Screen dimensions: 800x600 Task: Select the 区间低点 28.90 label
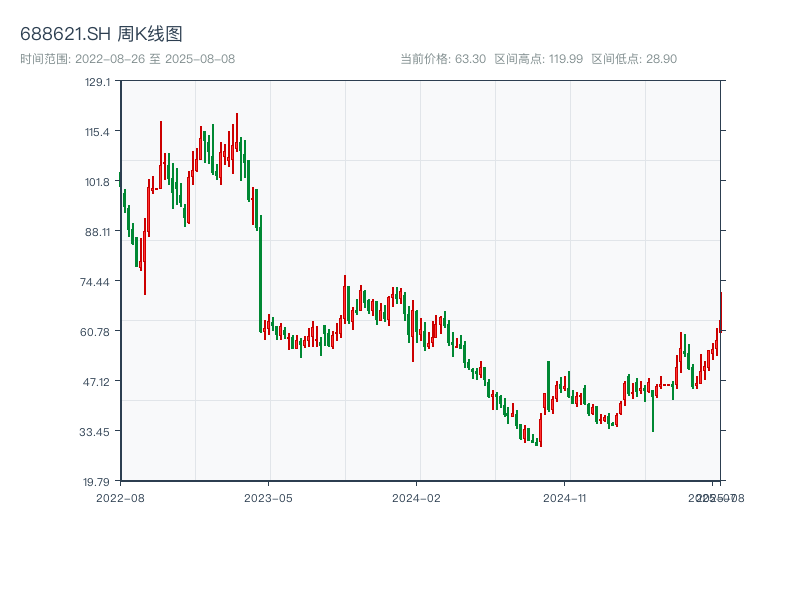(x=634, y=59)
